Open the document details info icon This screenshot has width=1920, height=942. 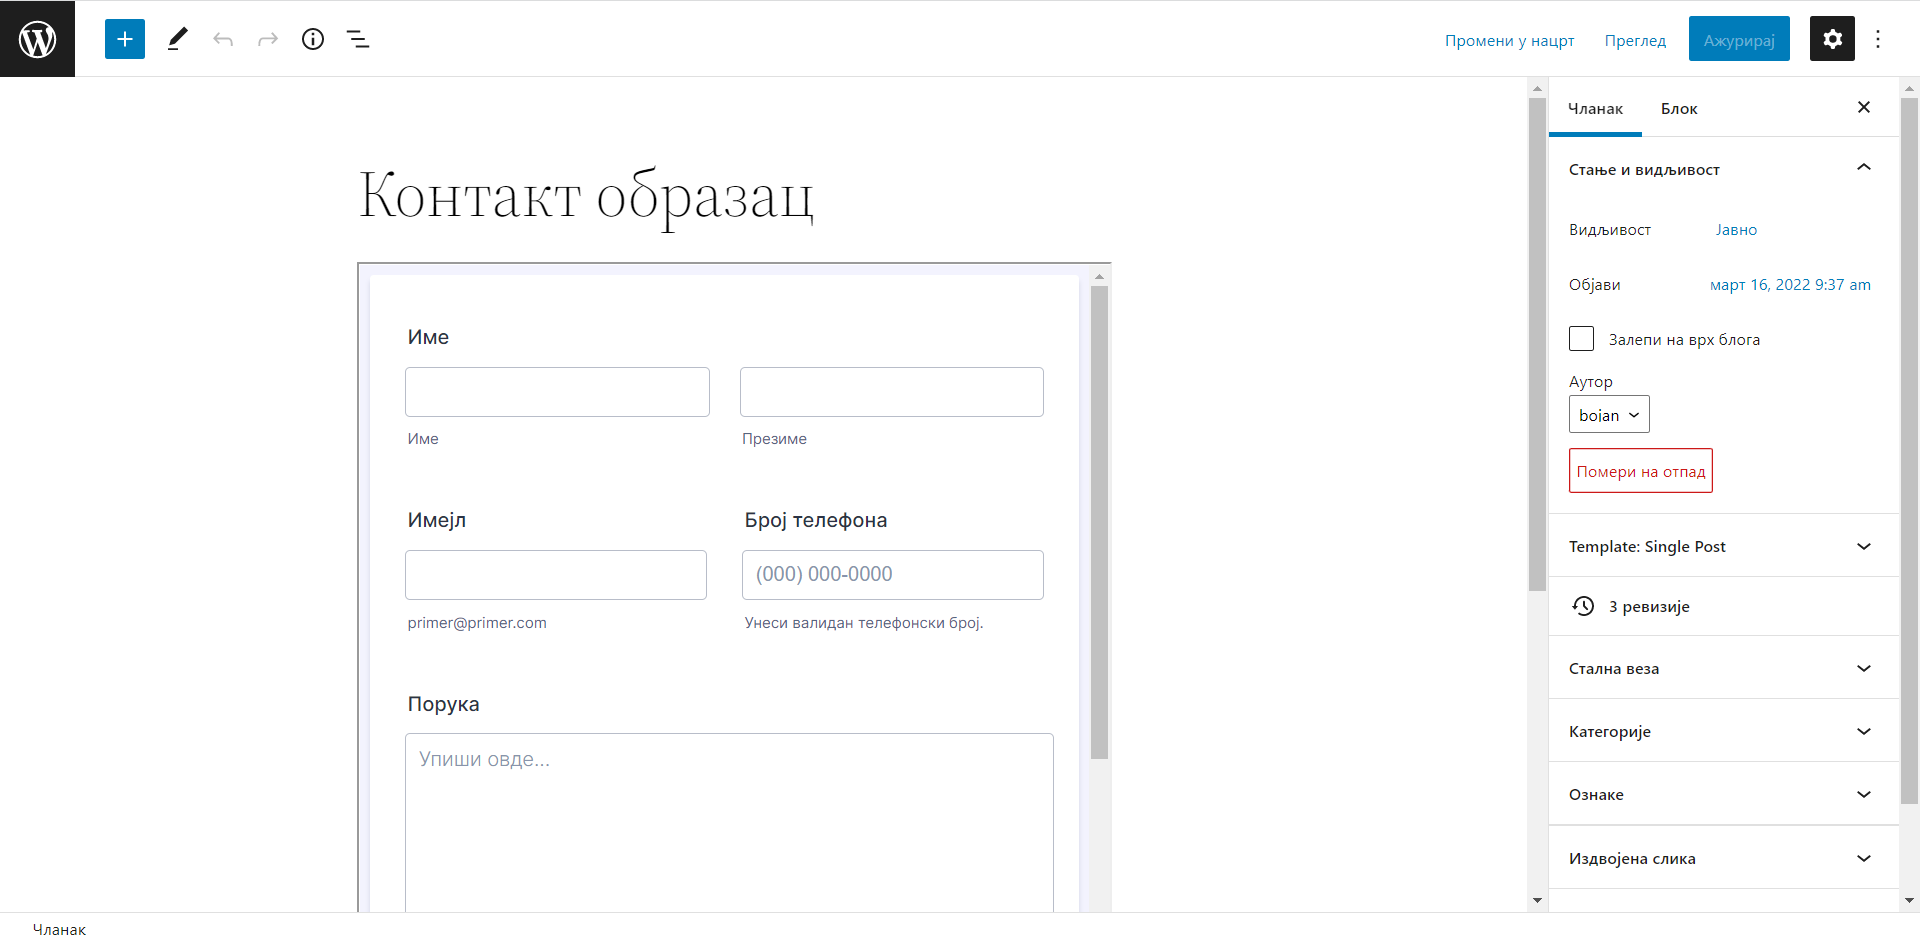[x=313, y=39]
